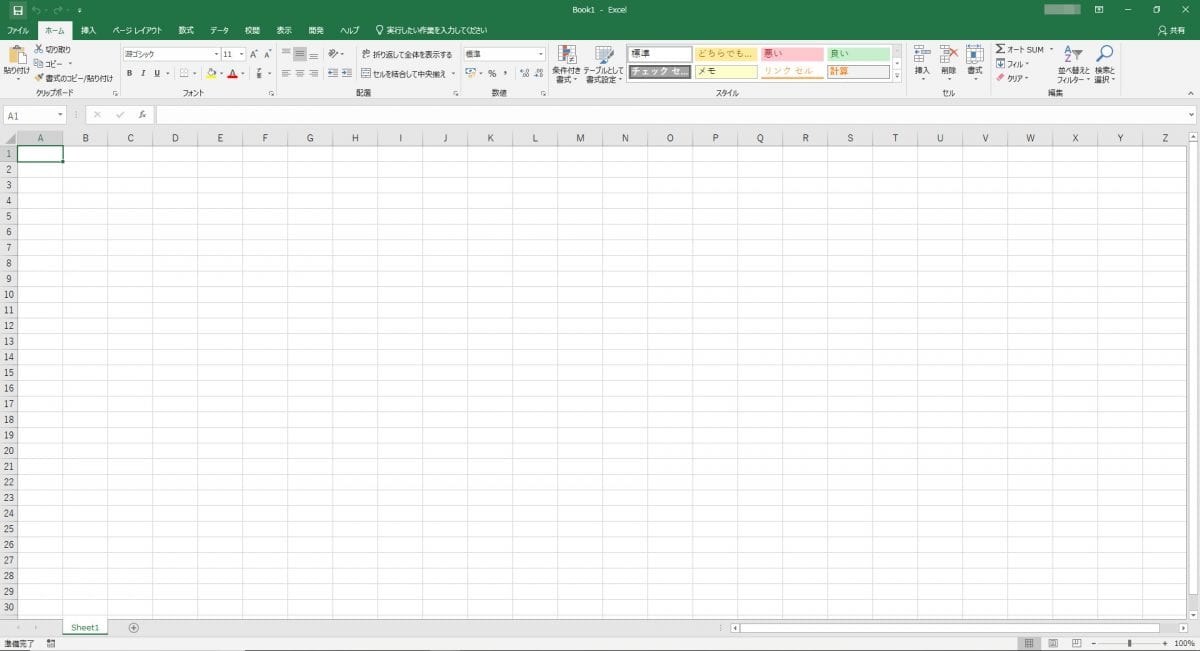Switch to the Formulas (数式) tab
The image size is (1200, 651).
(x=186, y=30)
